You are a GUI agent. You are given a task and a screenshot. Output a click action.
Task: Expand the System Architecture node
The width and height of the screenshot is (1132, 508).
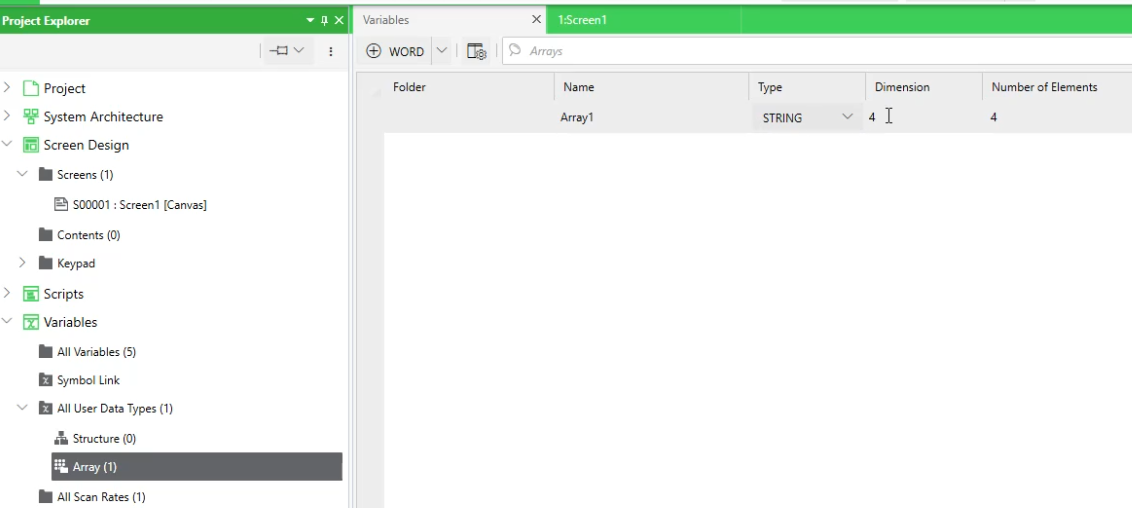point(7,115)
